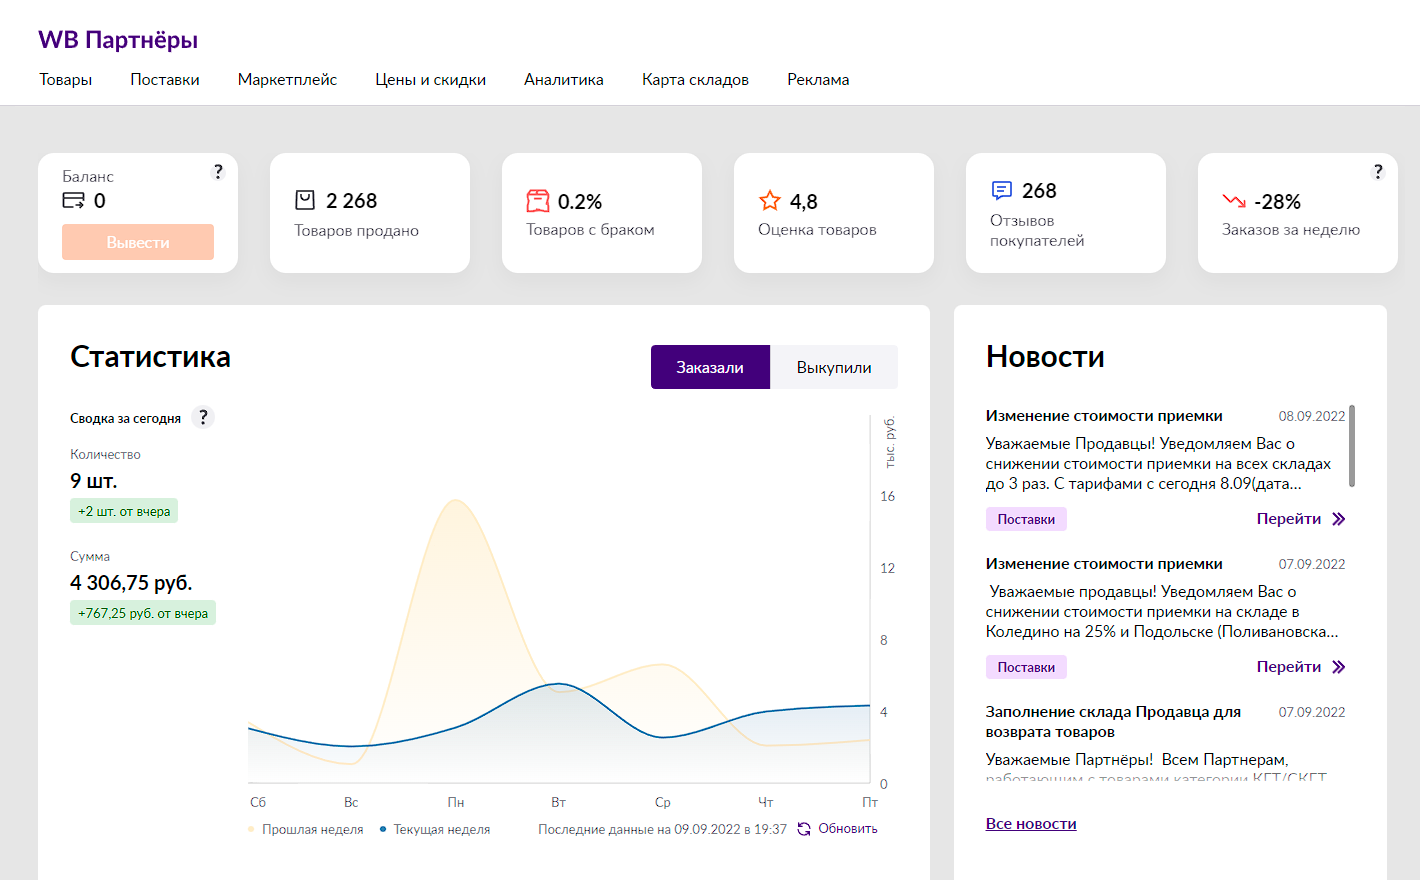Screen dimensions: 1420x880
Task: Go to Цены и скидки section
Action: 431,79
